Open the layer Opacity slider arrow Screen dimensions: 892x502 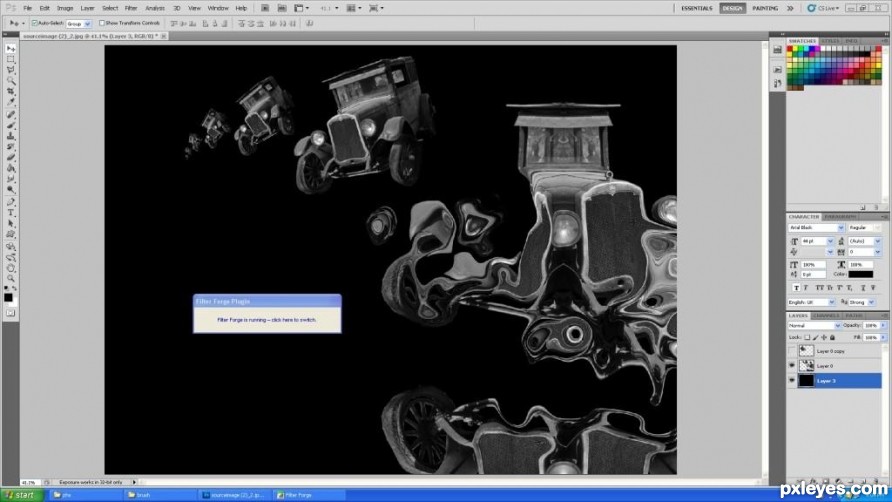pos(883,326)
